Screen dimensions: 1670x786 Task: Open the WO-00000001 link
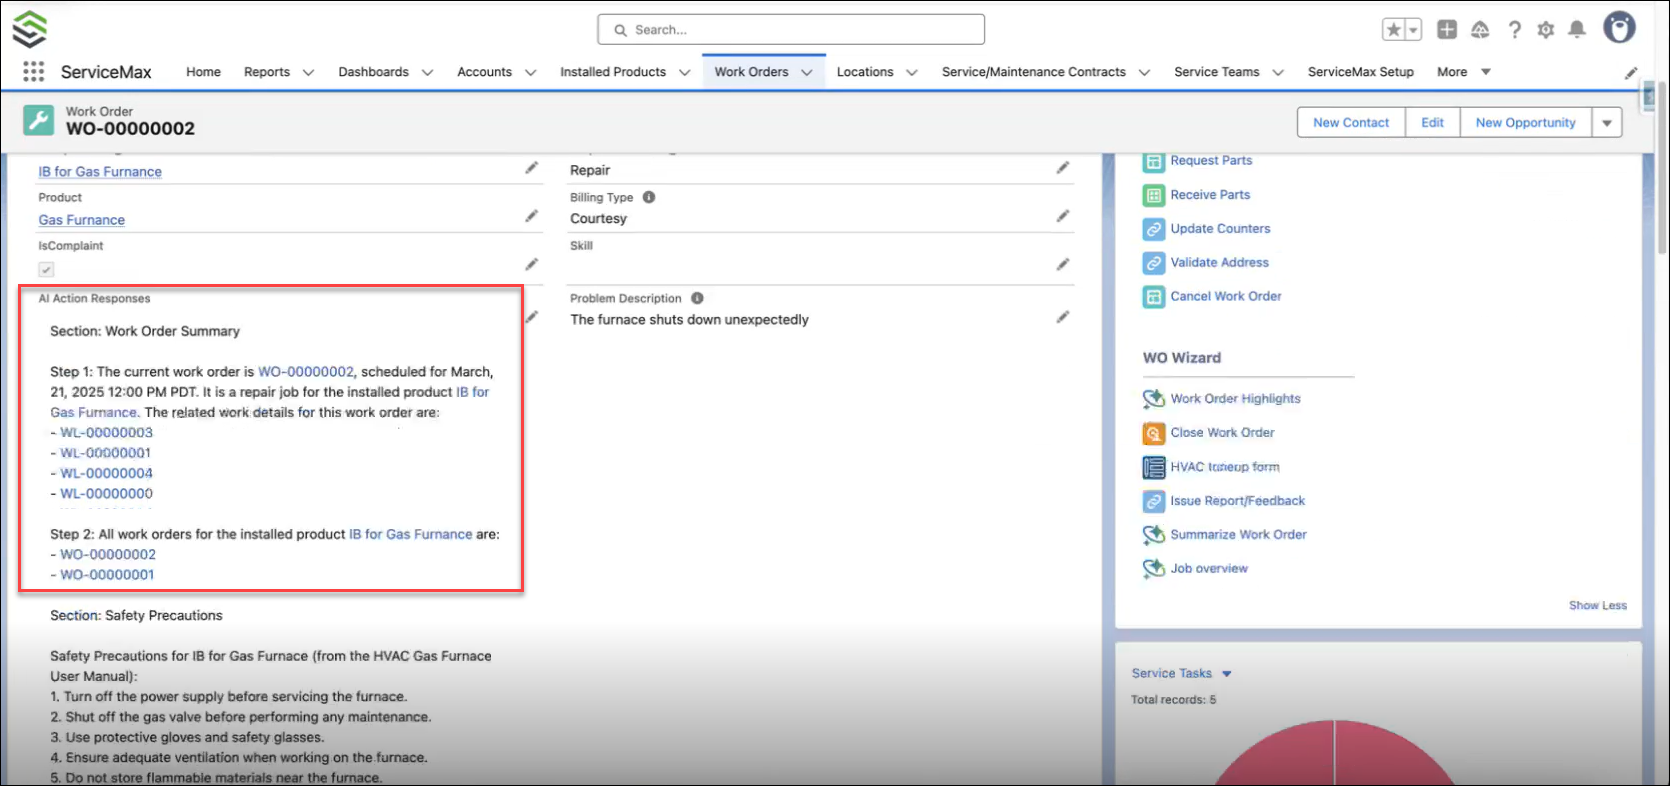pos(107,575)
